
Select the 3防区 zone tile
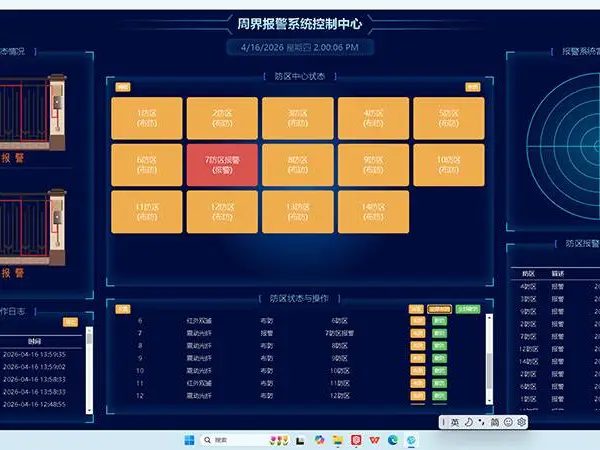click(298, 118)
